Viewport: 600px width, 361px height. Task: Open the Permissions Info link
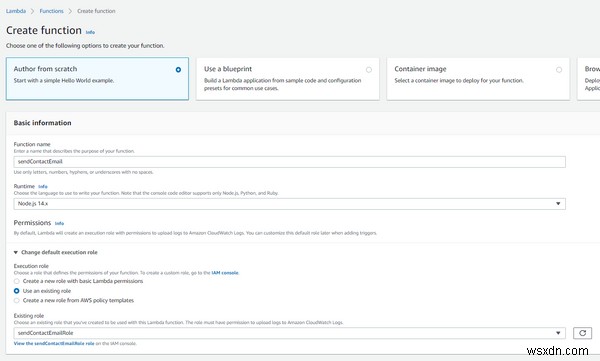[59, 223]
